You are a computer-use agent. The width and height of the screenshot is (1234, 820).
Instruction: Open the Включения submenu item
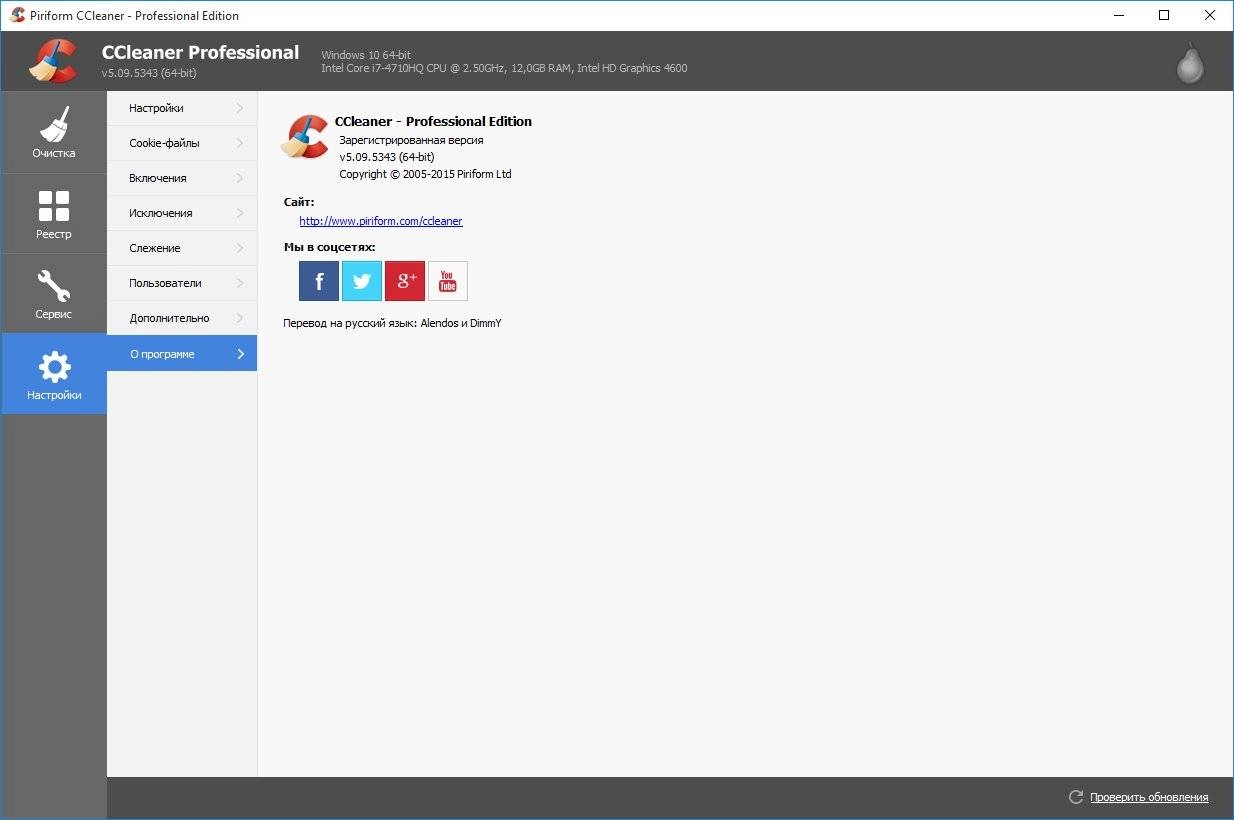pos(182,178)
